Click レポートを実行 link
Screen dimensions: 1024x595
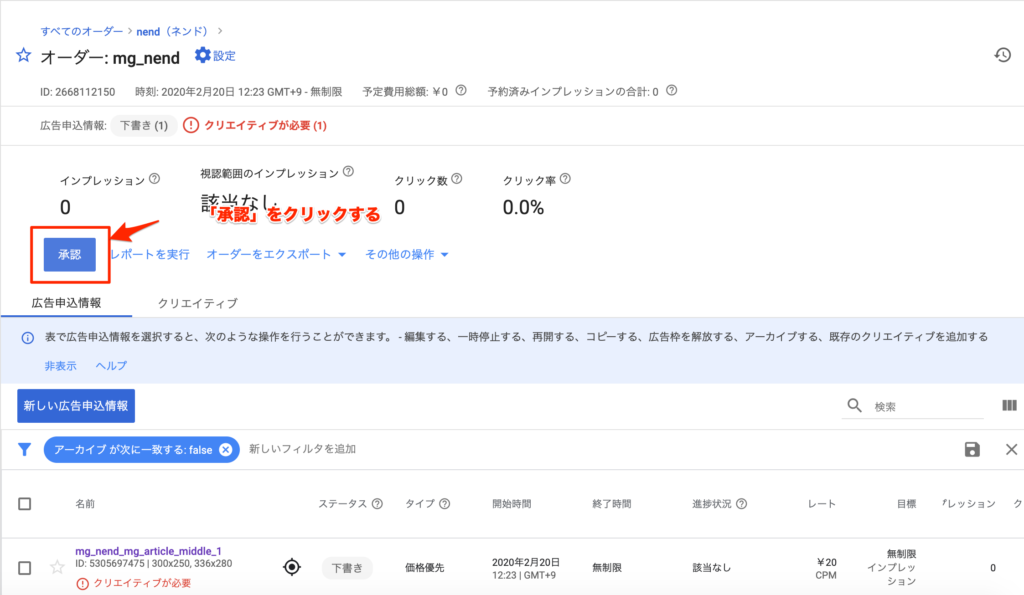tap(150, 254)
